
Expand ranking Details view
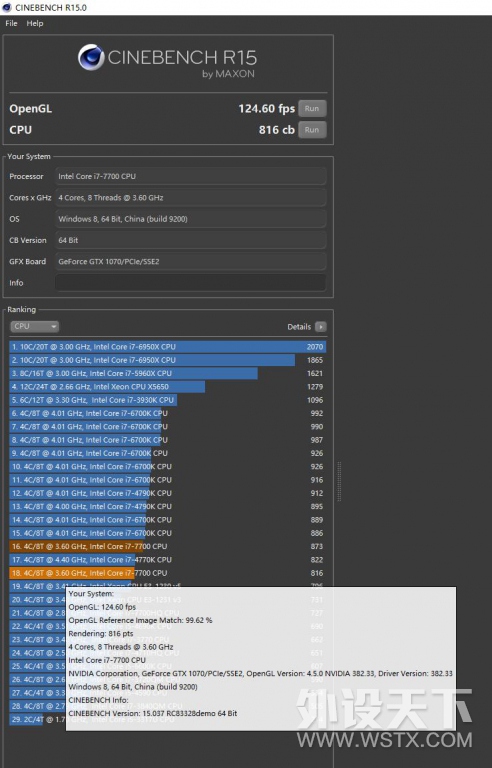(306, 327)
